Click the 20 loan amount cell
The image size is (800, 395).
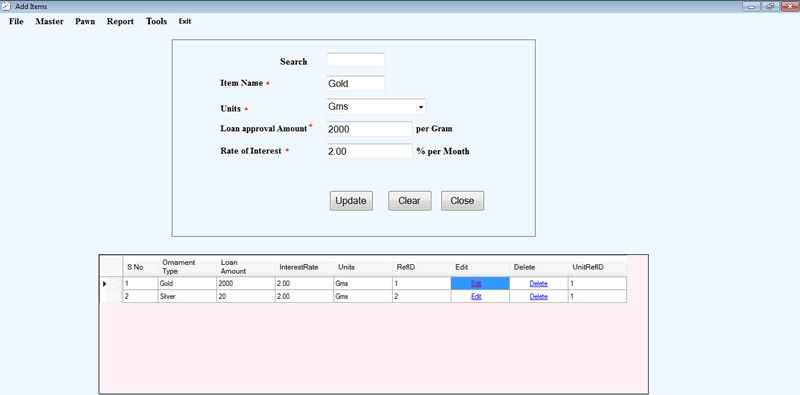[246, 296]
